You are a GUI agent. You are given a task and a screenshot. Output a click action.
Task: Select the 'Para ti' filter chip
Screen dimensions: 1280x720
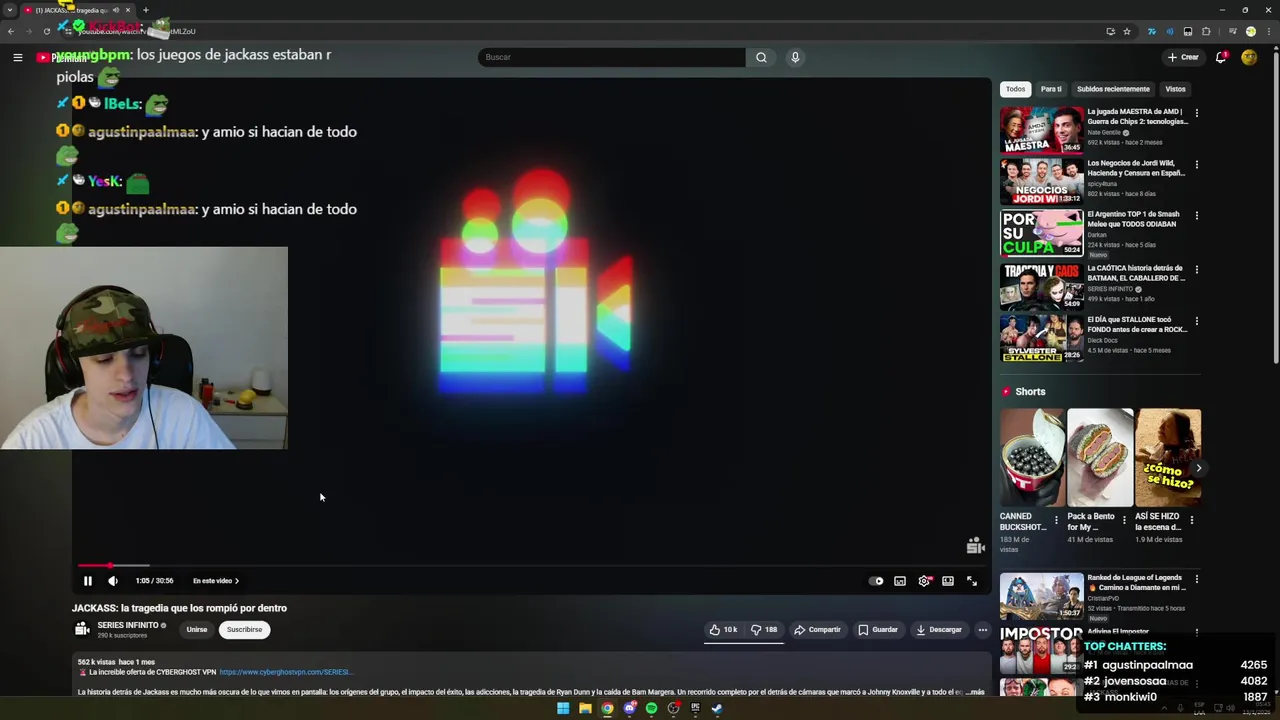pyautogui.click(x=1051, y=89)
